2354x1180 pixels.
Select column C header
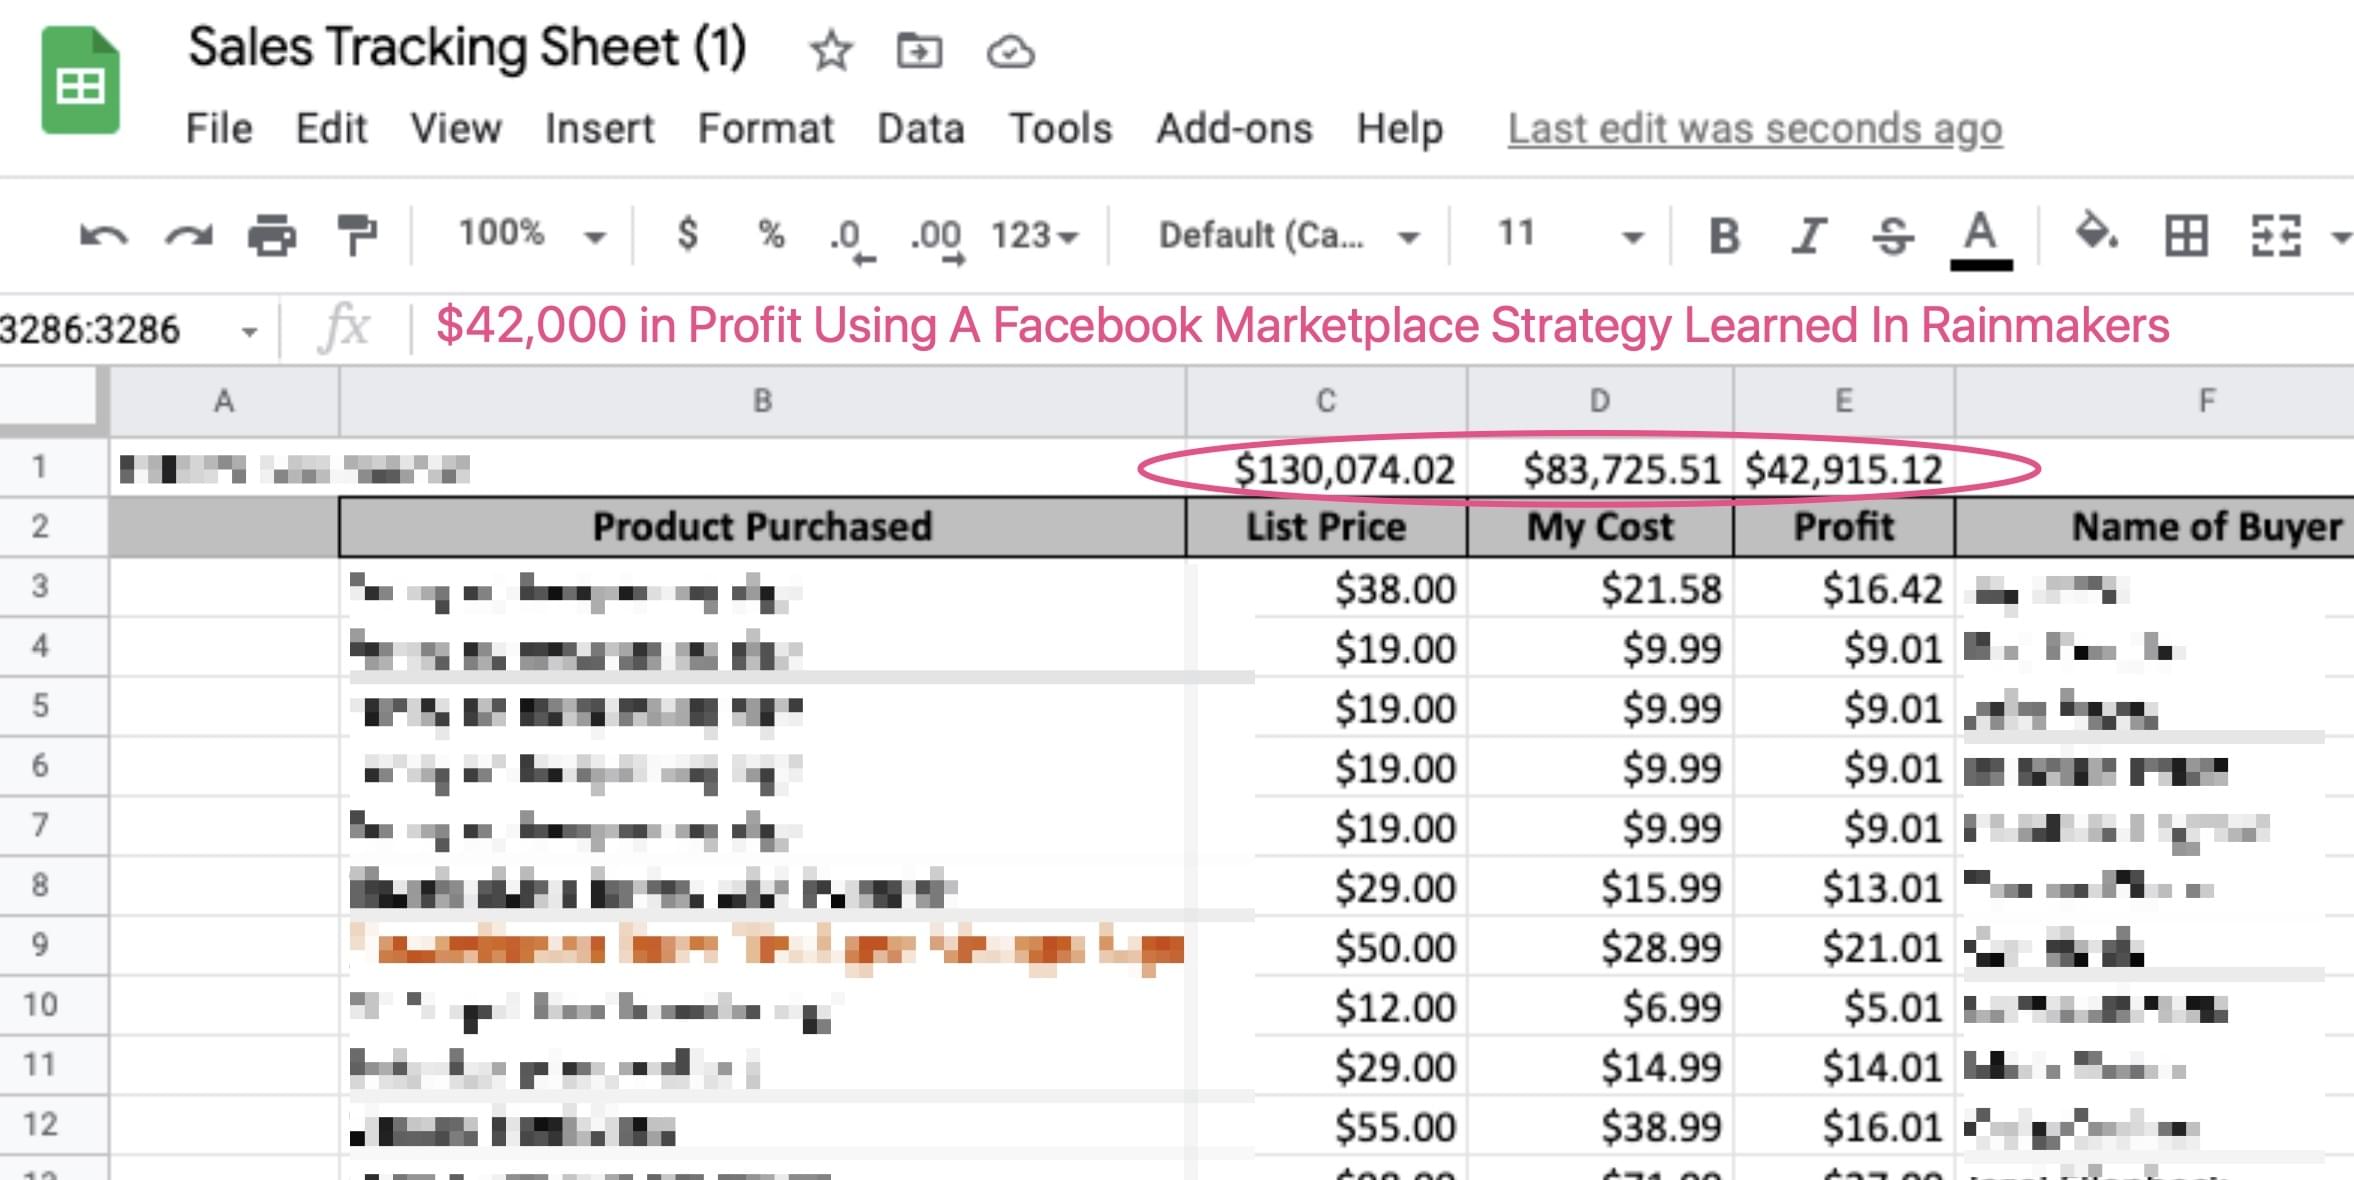tap(1326, 401)
